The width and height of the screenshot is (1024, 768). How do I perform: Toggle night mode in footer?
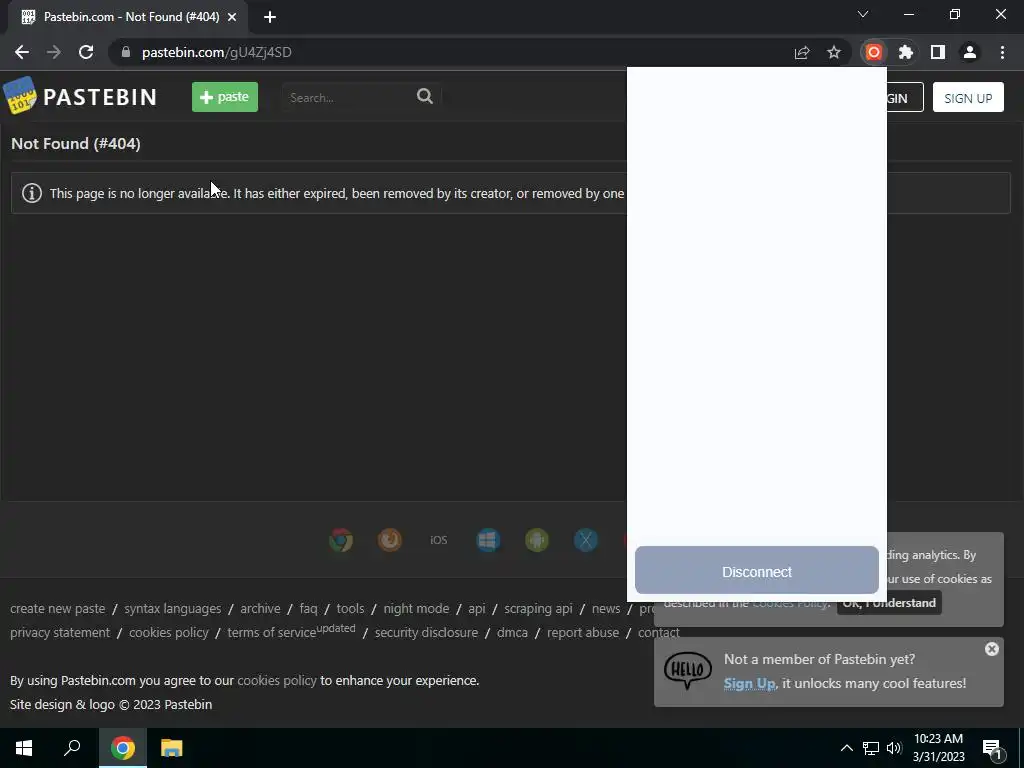coord(416,609)
